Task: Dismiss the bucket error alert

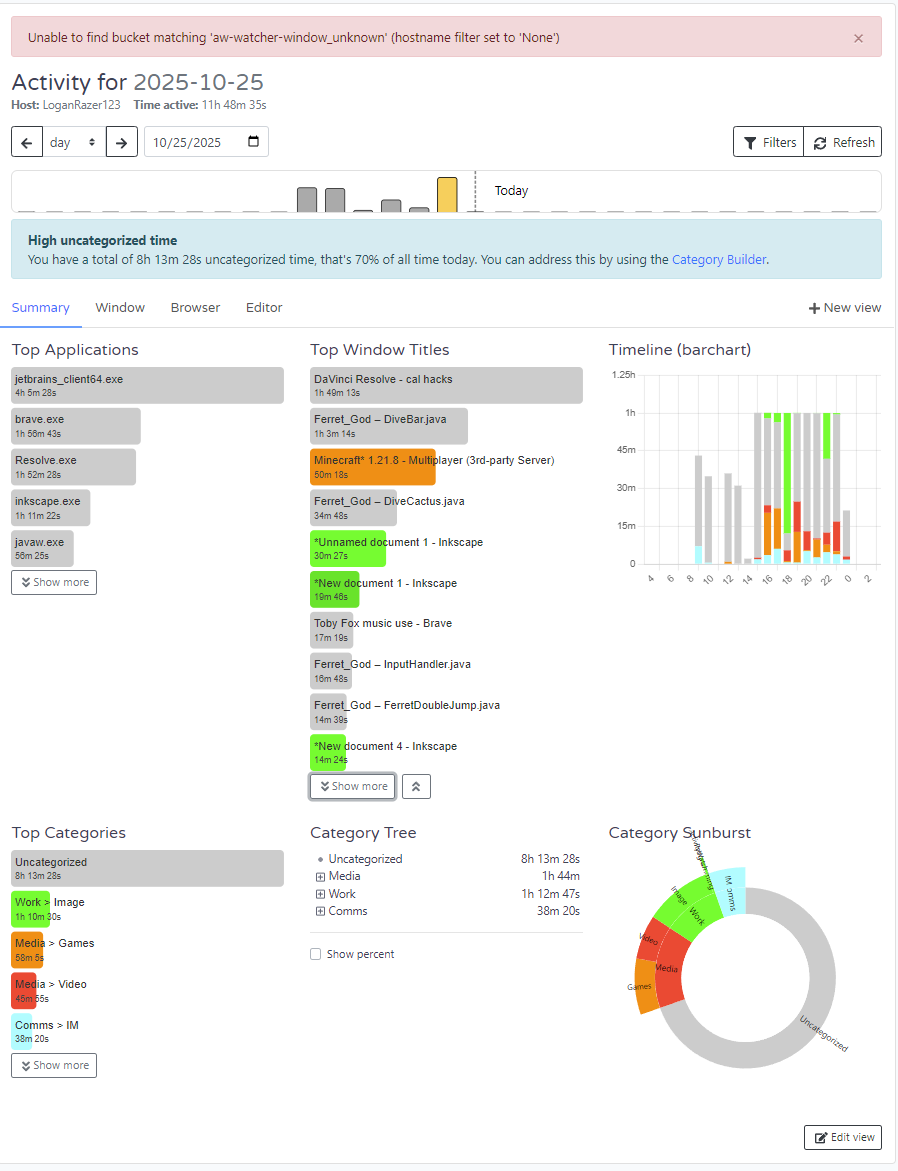Action: coord(858,38)
